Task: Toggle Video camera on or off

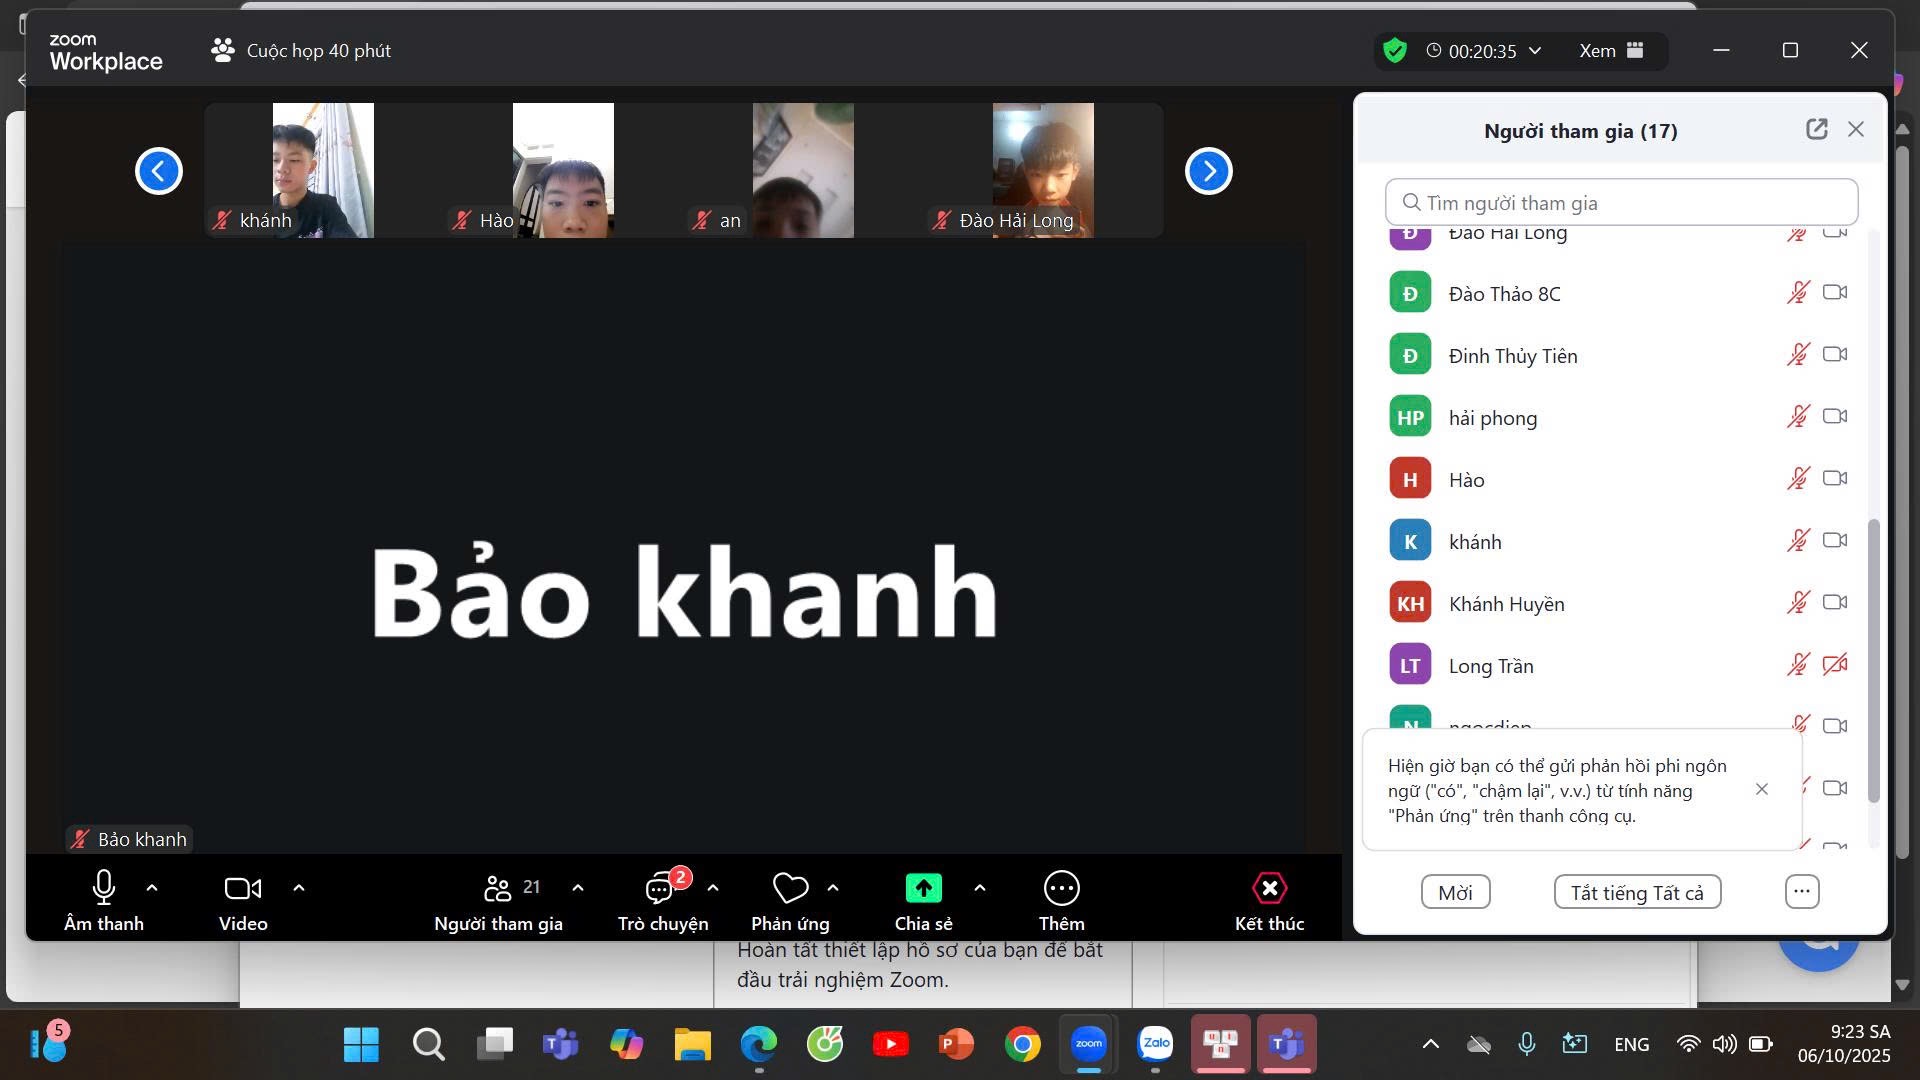Action: tap(242, 888)
